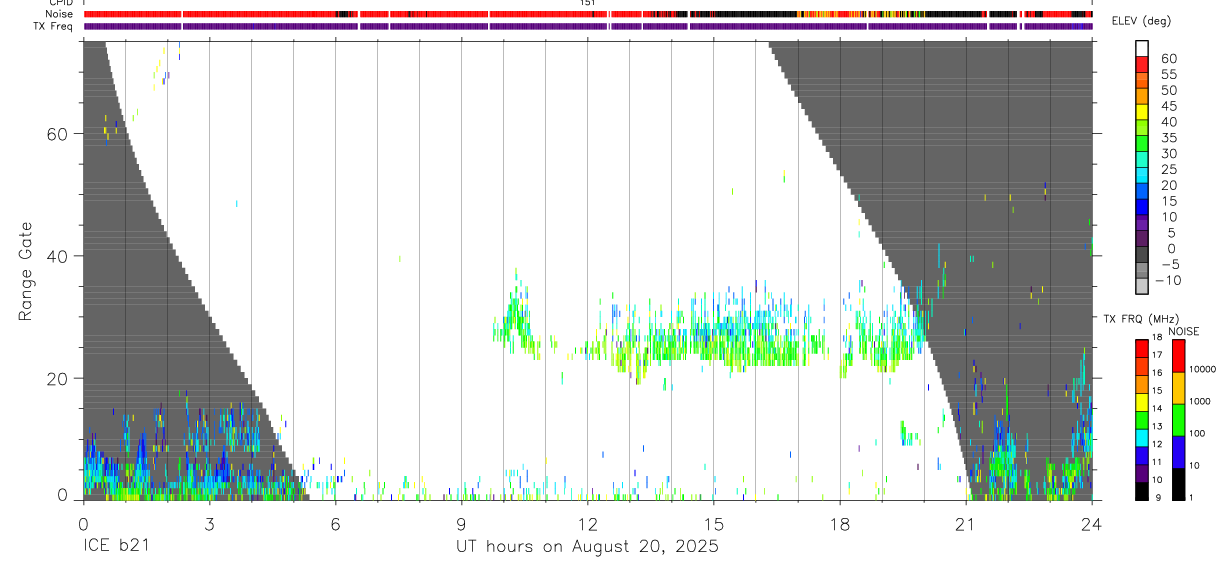The image size is (1228, 567).
Task: Click the red swatch in the ELEV color scale
Action: click(x=1142, y=63)
